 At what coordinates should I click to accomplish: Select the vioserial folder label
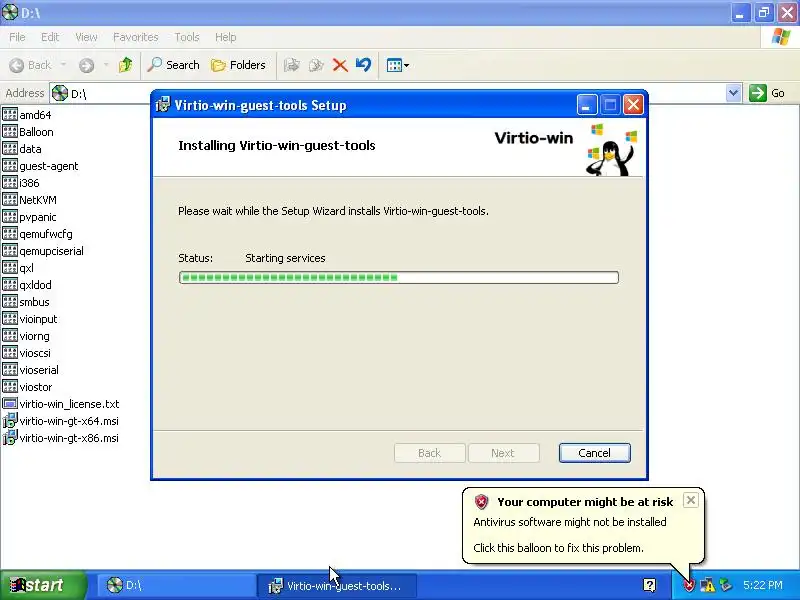coord(39,370)
